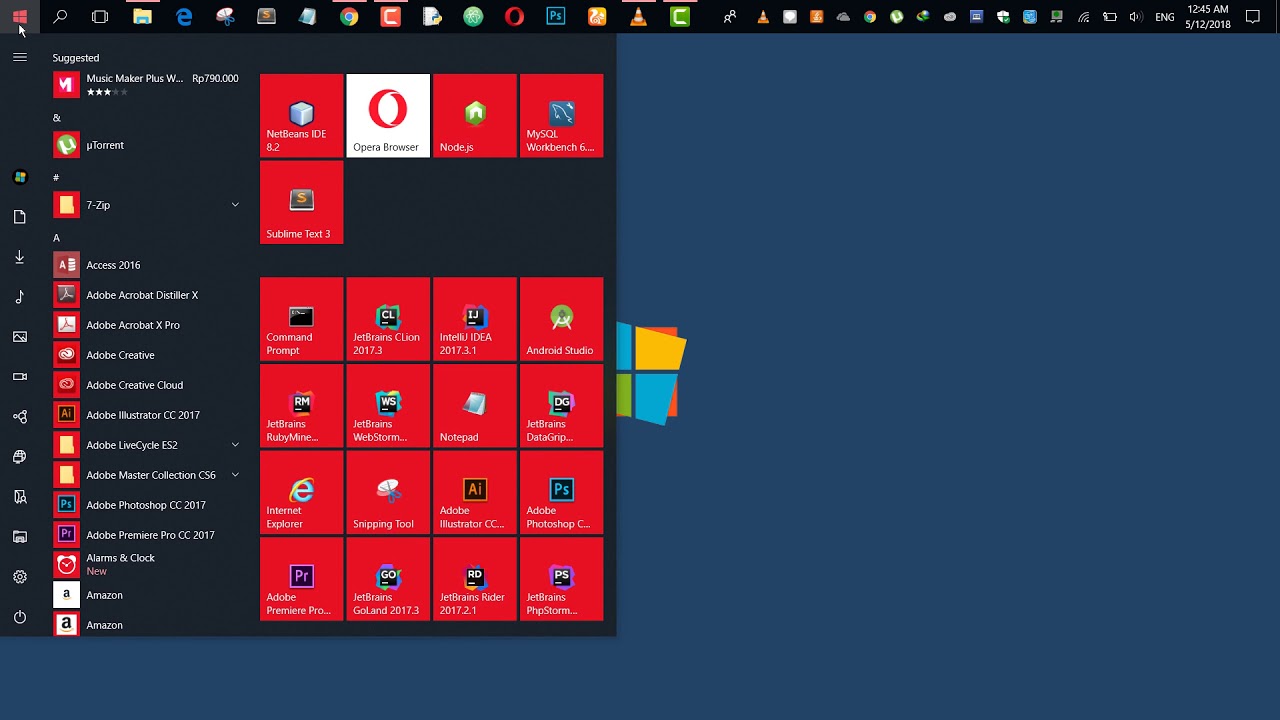Screen dimensions: 1280x720
Task: Open the Internet Explorer tile
Action: pyautogui.click(x=301, y=492)
